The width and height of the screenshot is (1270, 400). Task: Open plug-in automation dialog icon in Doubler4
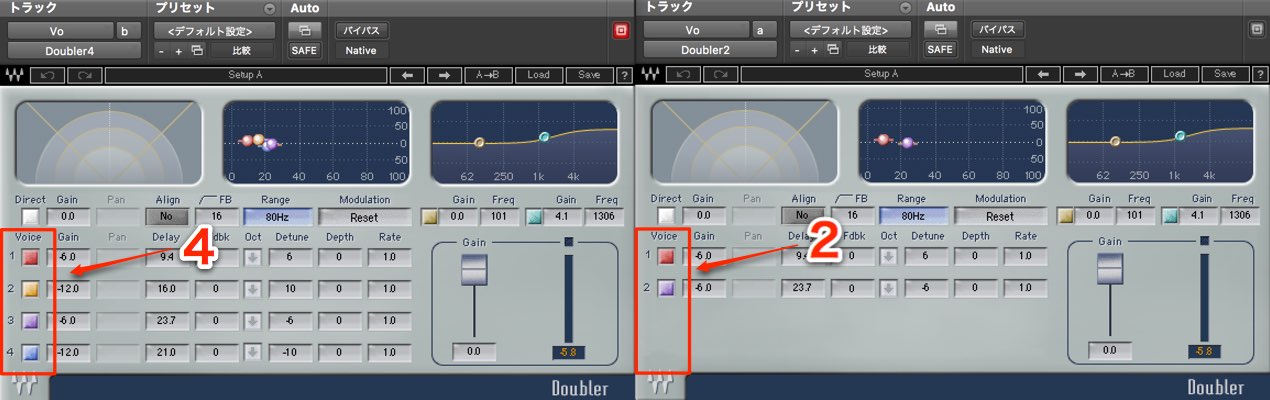click(x=304, y=29)
